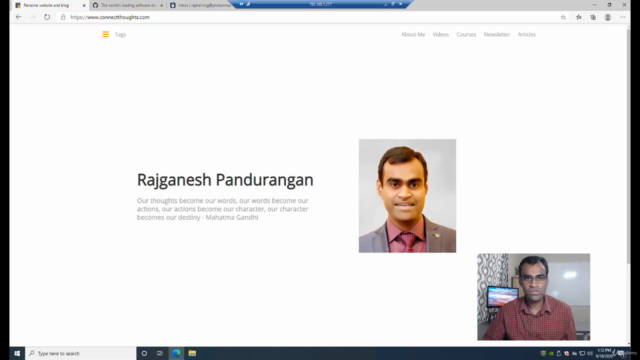Viewport: 640px width, 360px height.
Task: Click the browser profile avatar
Action: 608,17
